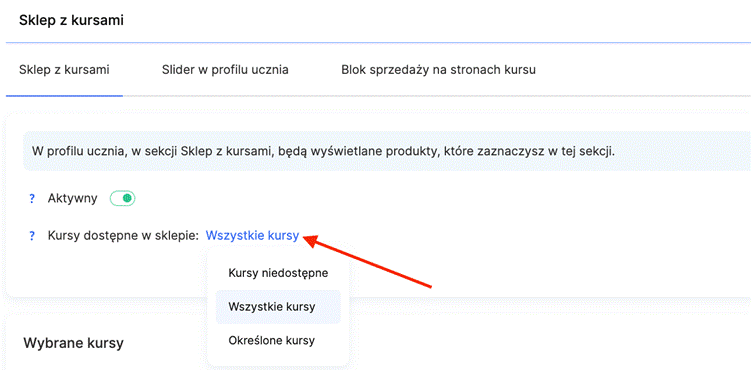This screenshot has height=370, width=751.
Task: Click the Wybrane kursy section heading
Action: click(x=73, y=343)
